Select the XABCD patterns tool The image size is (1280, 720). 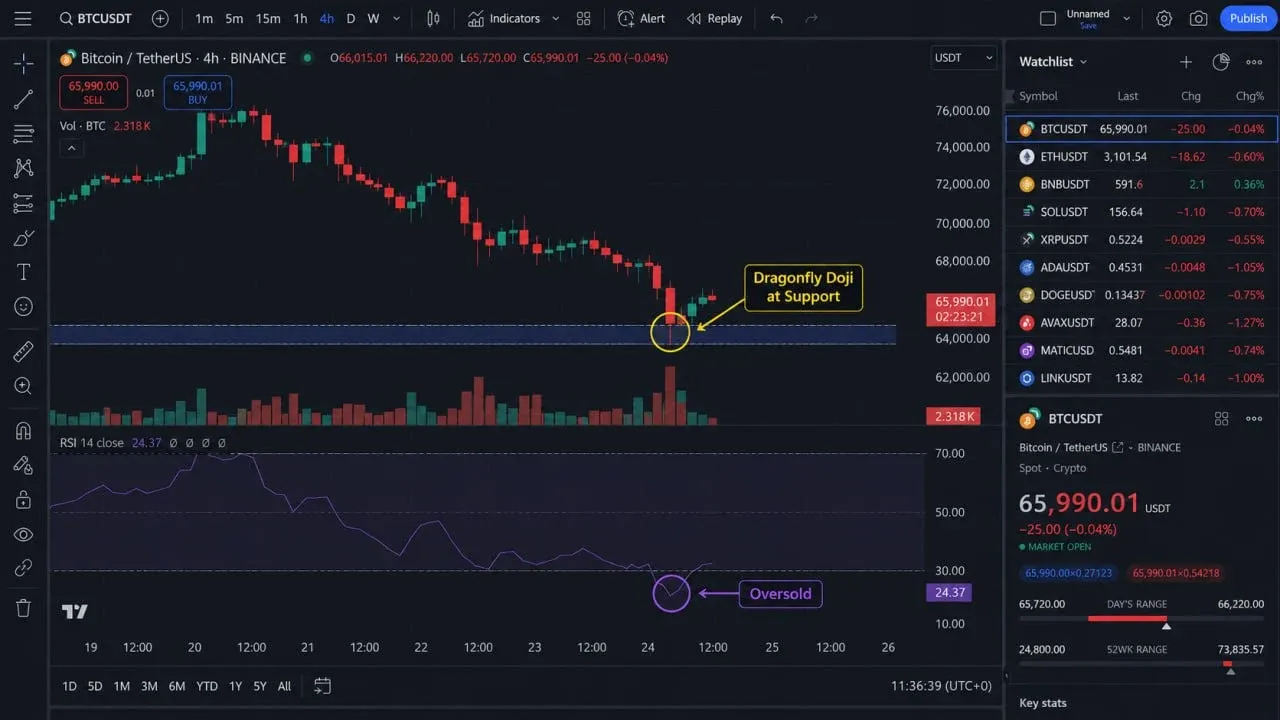[x=23, y=168]
